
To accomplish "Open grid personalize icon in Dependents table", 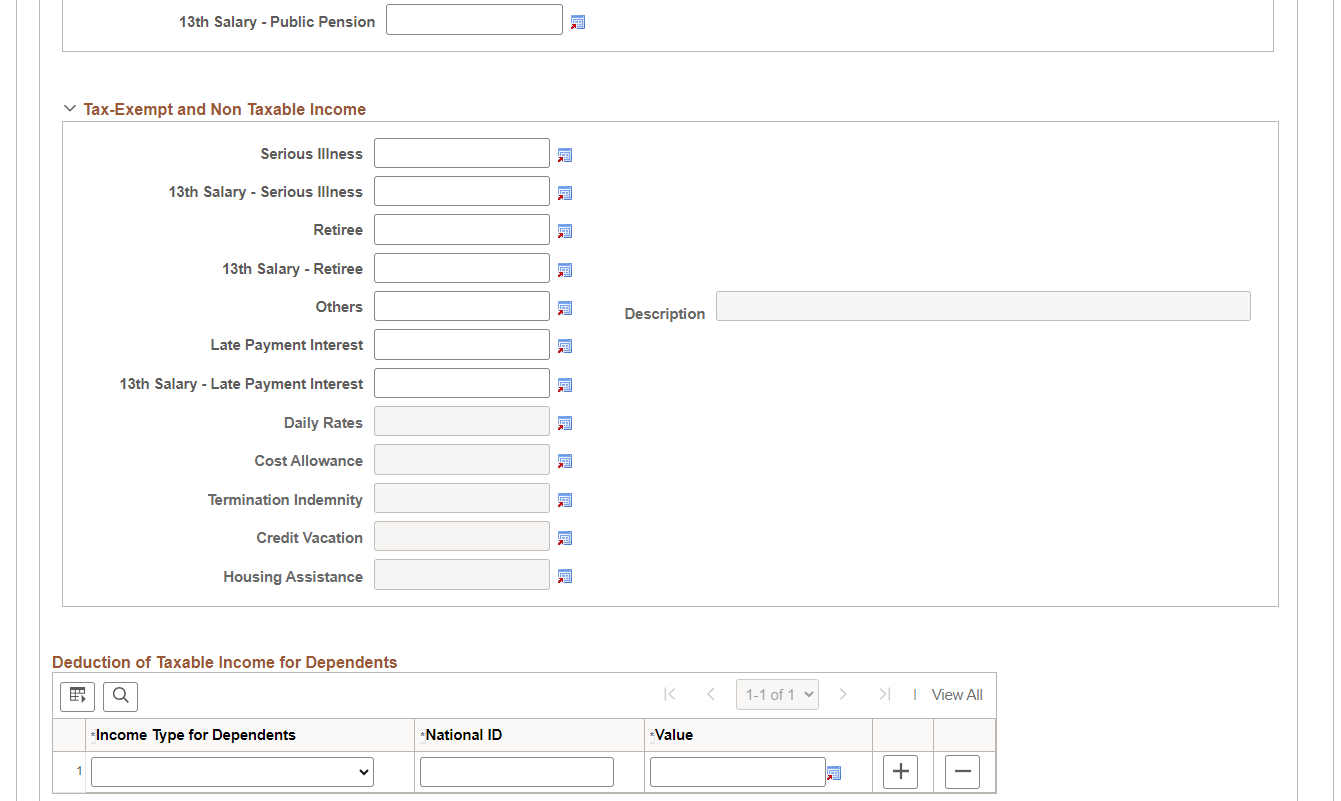I will [x=77, y=696].
